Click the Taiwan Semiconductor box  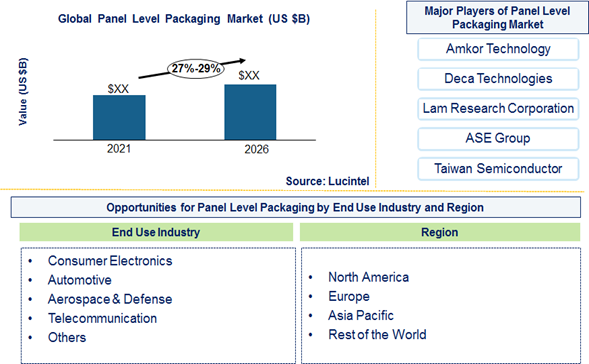pos(498,169)
